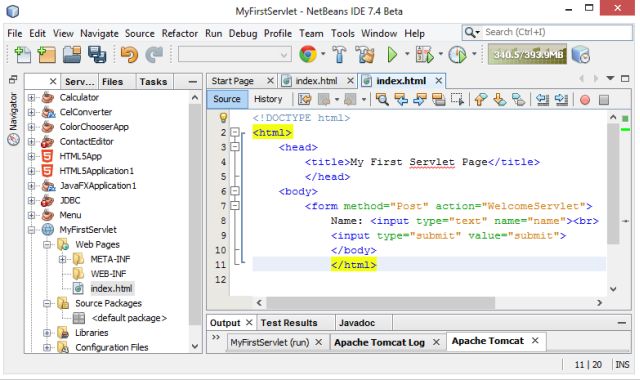Switch to the Start Page tab

pyautogui.click(x=233, y=81)
